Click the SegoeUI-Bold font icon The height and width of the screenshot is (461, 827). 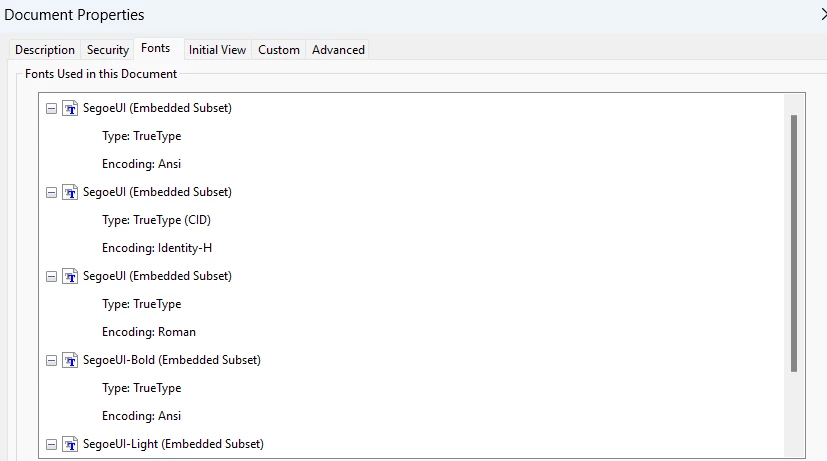tap(70, 360)
